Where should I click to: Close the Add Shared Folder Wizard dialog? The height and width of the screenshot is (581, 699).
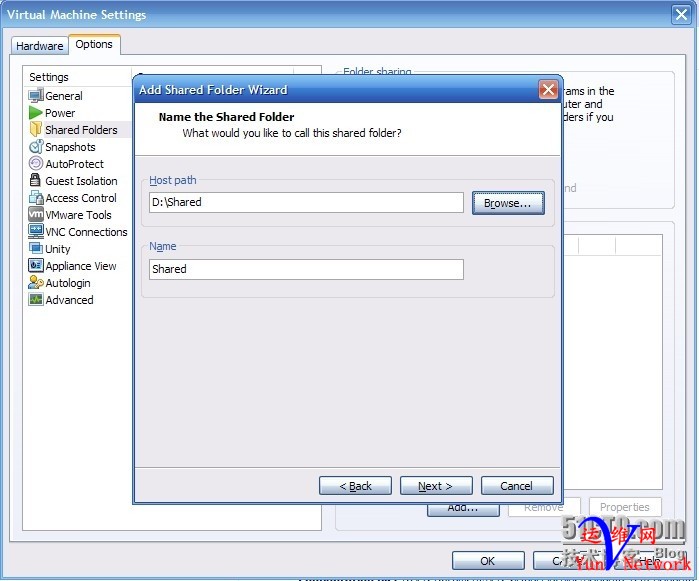click(548, 90)
